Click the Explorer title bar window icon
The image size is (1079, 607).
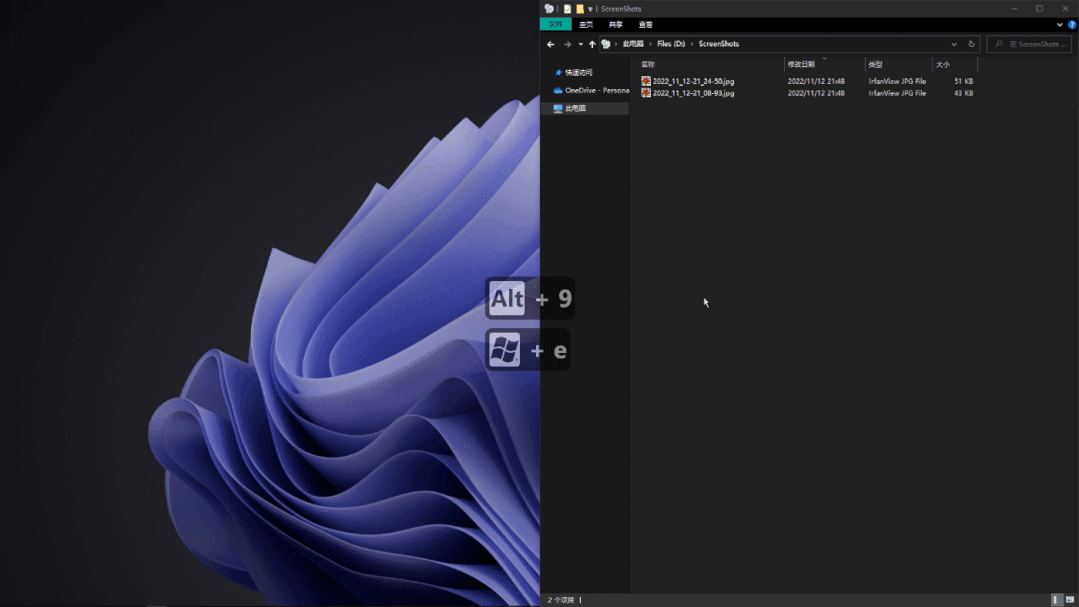pos(548,9)
